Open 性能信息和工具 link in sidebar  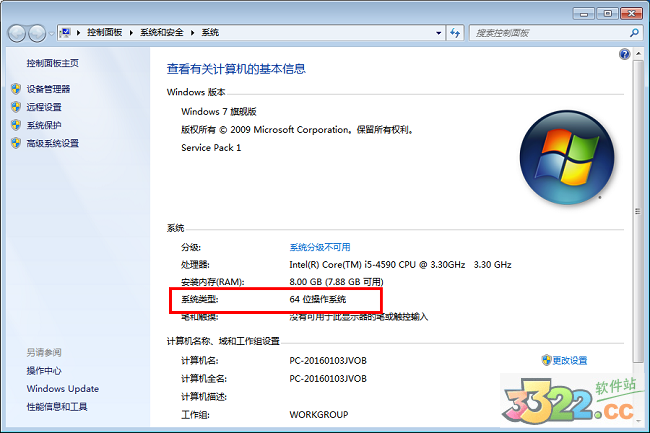coord(57,407)
